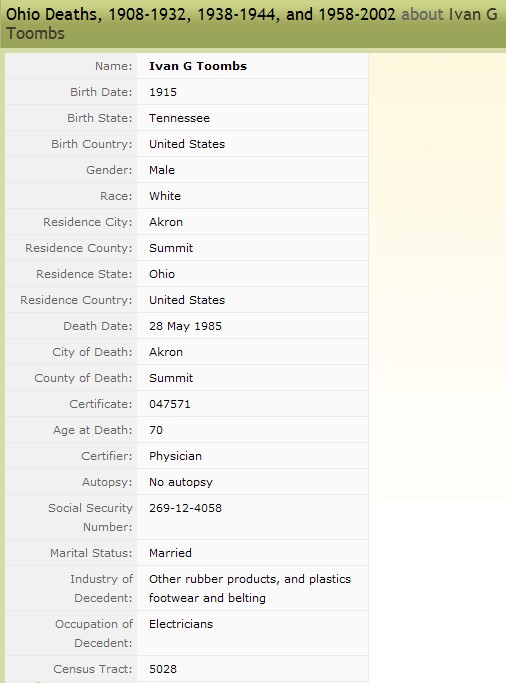Click the gender value Male
The height and width of the screenshot is (688, 506).
[x=162, y=170]
